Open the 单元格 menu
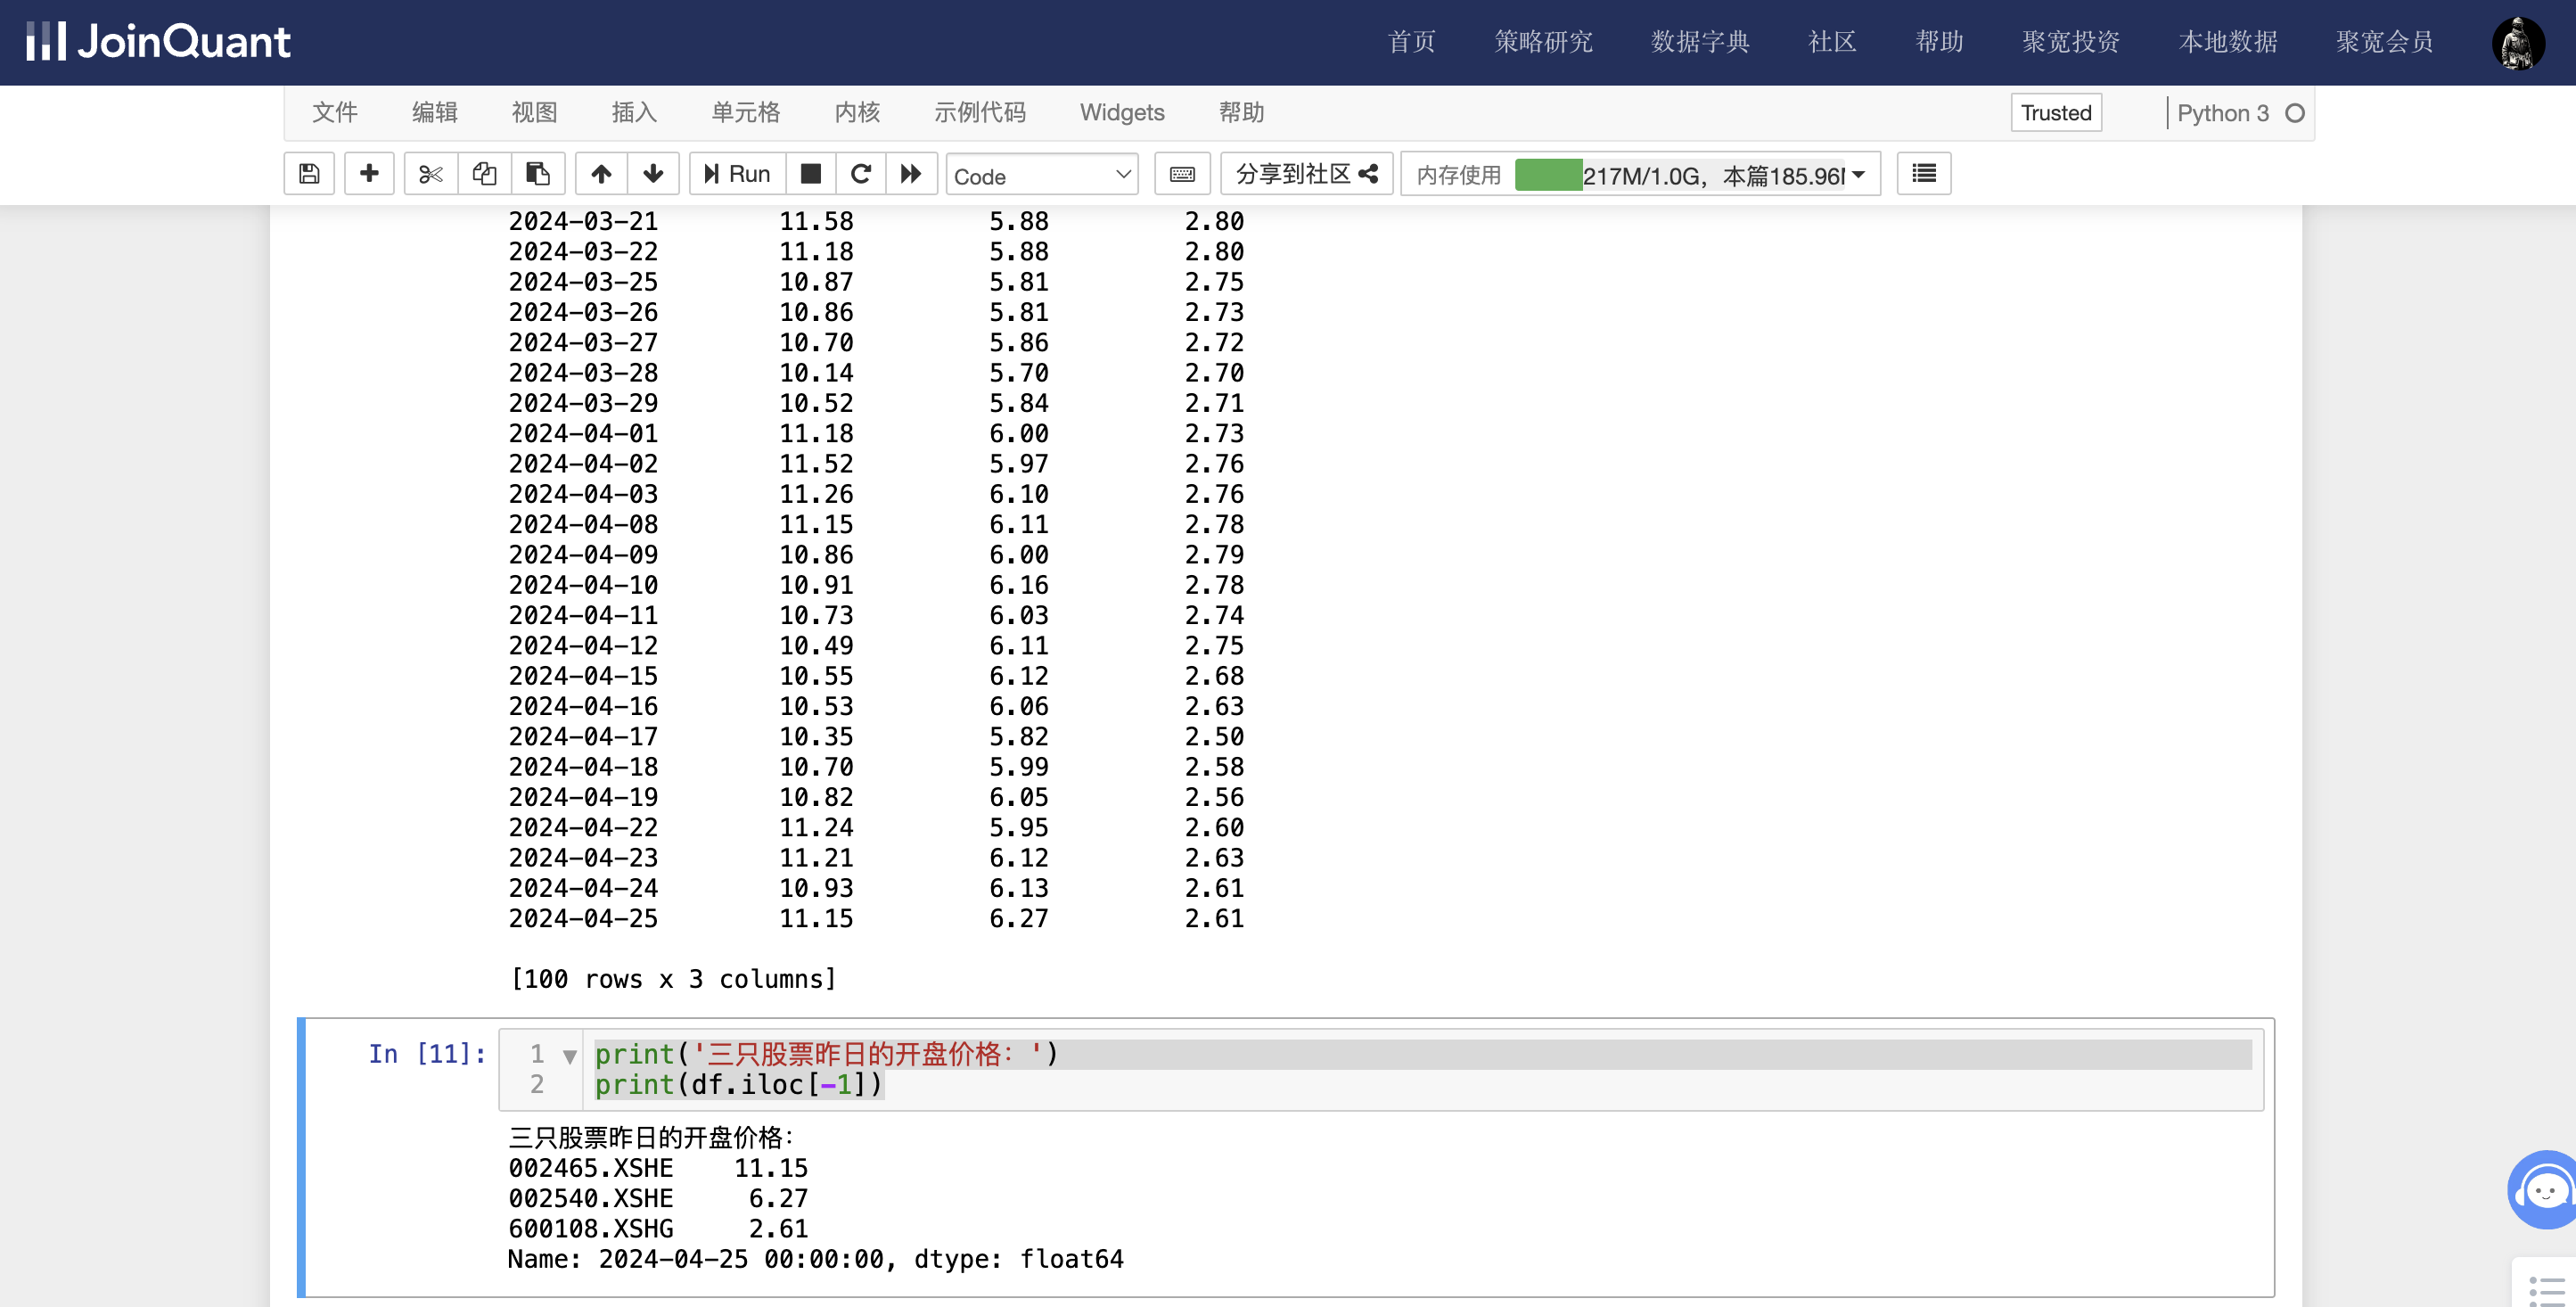The width and height of the screenshot is (2576, 1307). pos(745,112)
